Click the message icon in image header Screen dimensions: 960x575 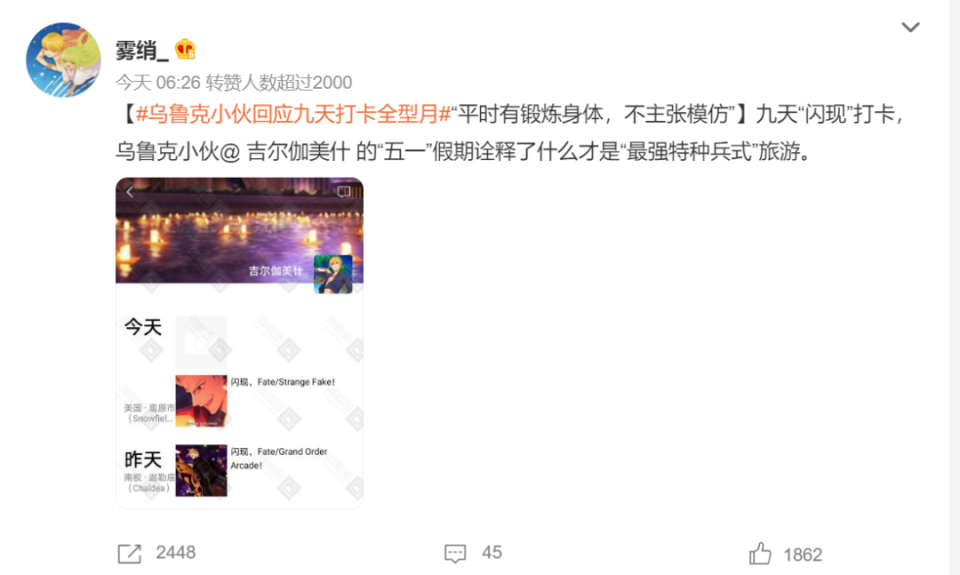[343, 192]
